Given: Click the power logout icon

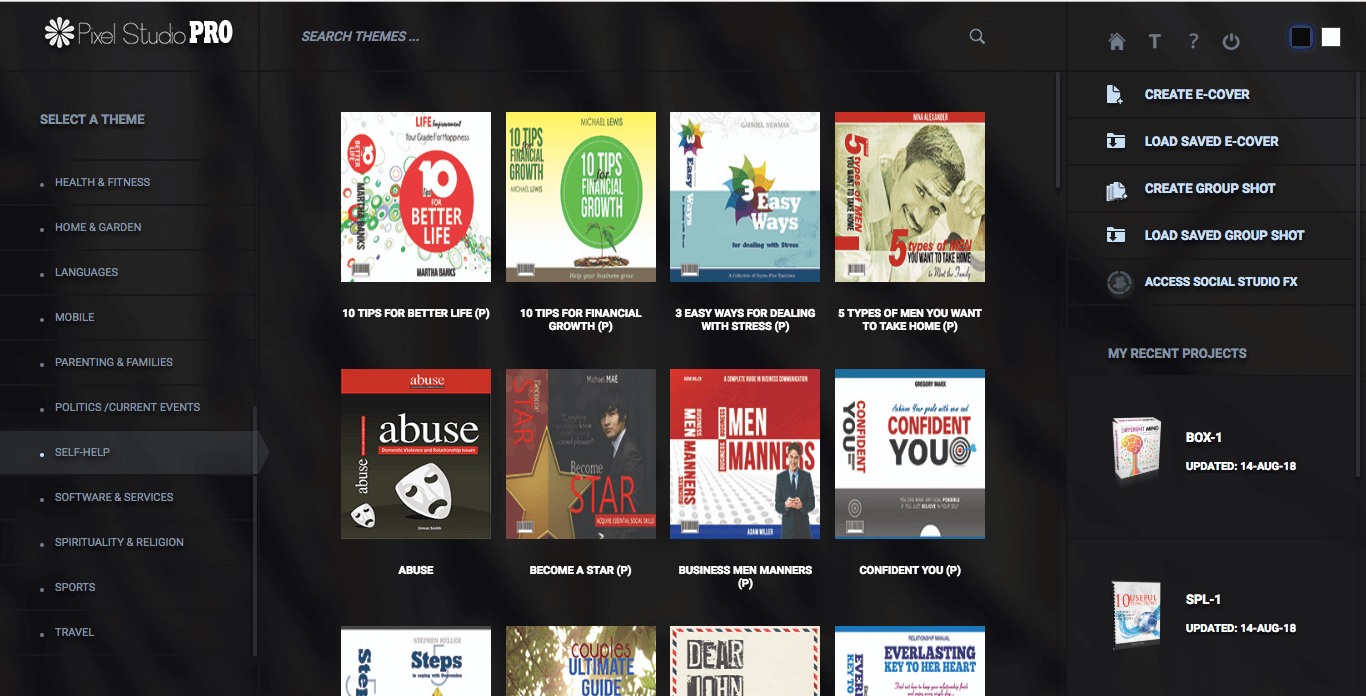Looking at the screenshot, I should (1231, 41).
